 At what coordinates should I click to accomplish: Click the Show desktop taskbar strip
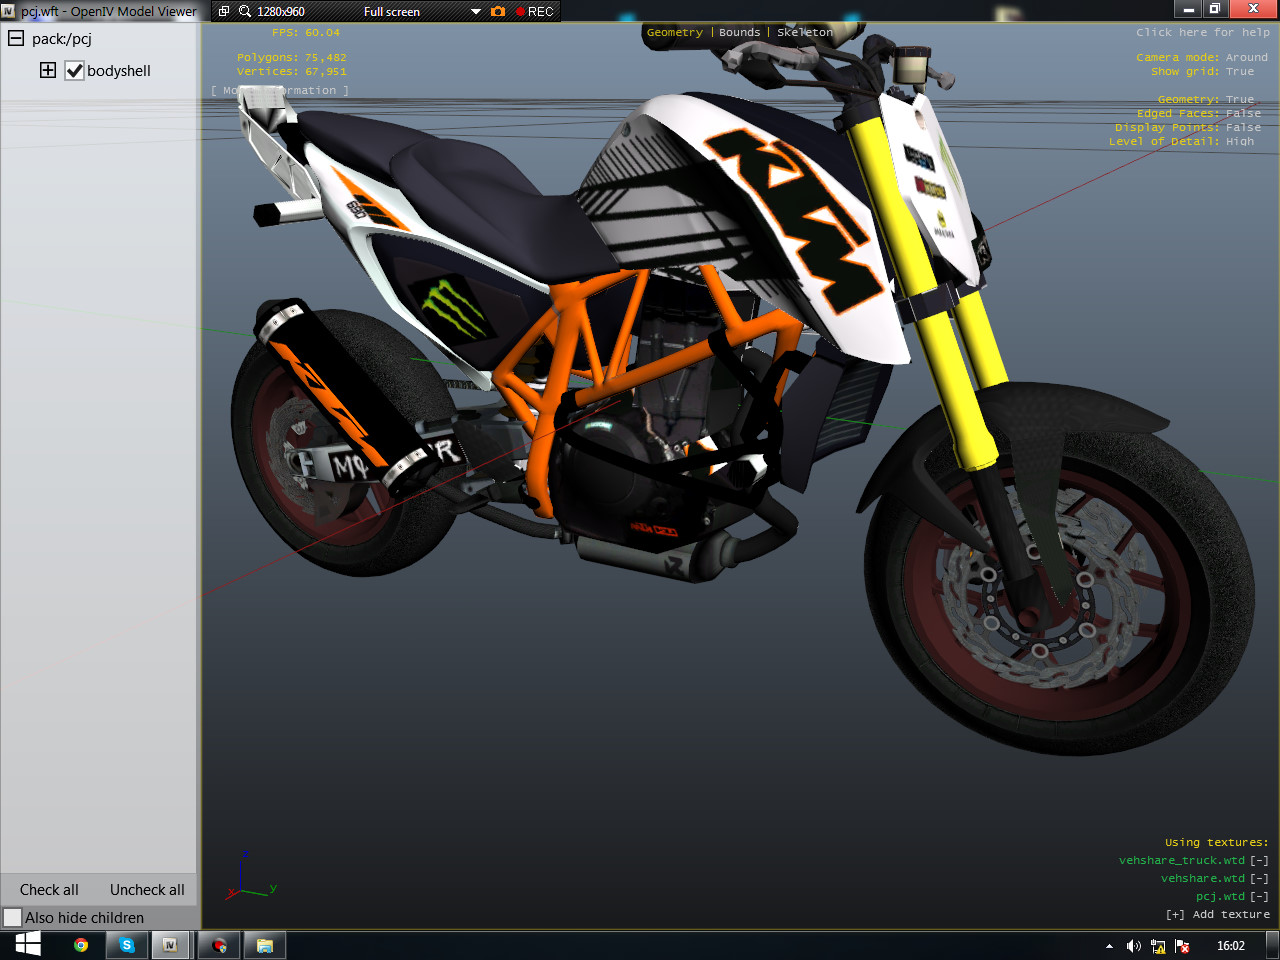pos(1273,945)
